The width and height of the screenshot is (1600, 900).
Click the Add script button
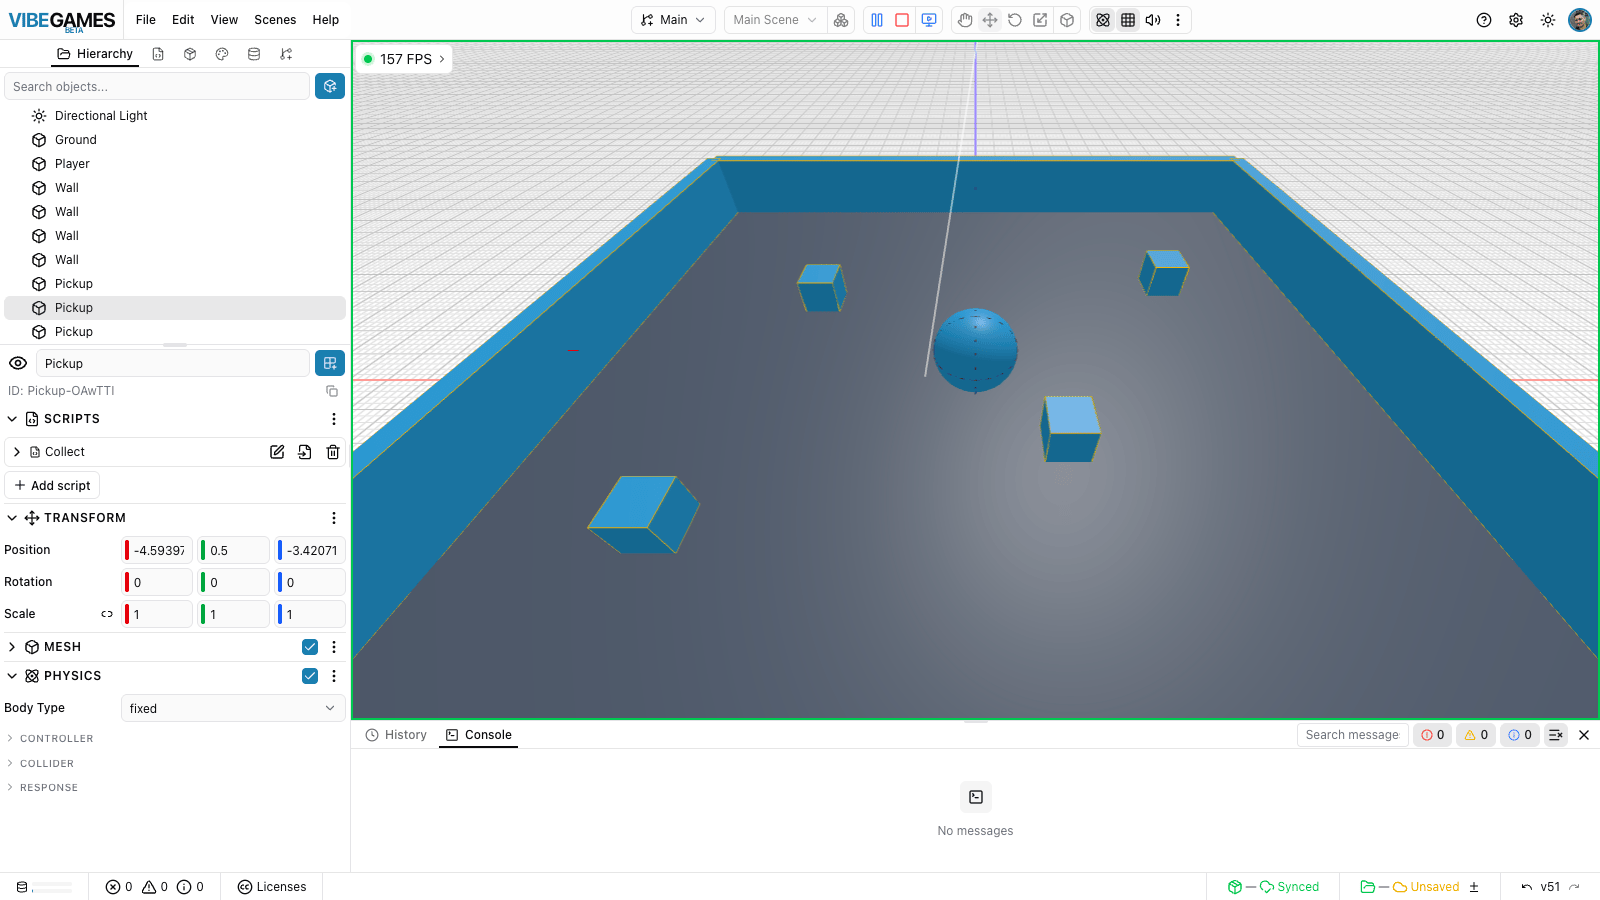coord(52,485)
